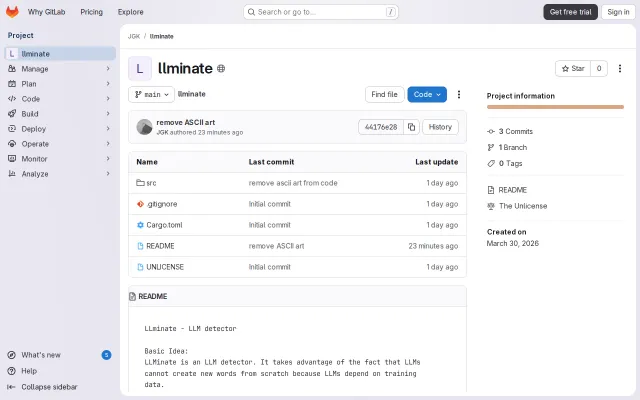The height and width of the screenshot is (400, 640).
Task: Open the Code sidebar section
Action: click(60, 99)
